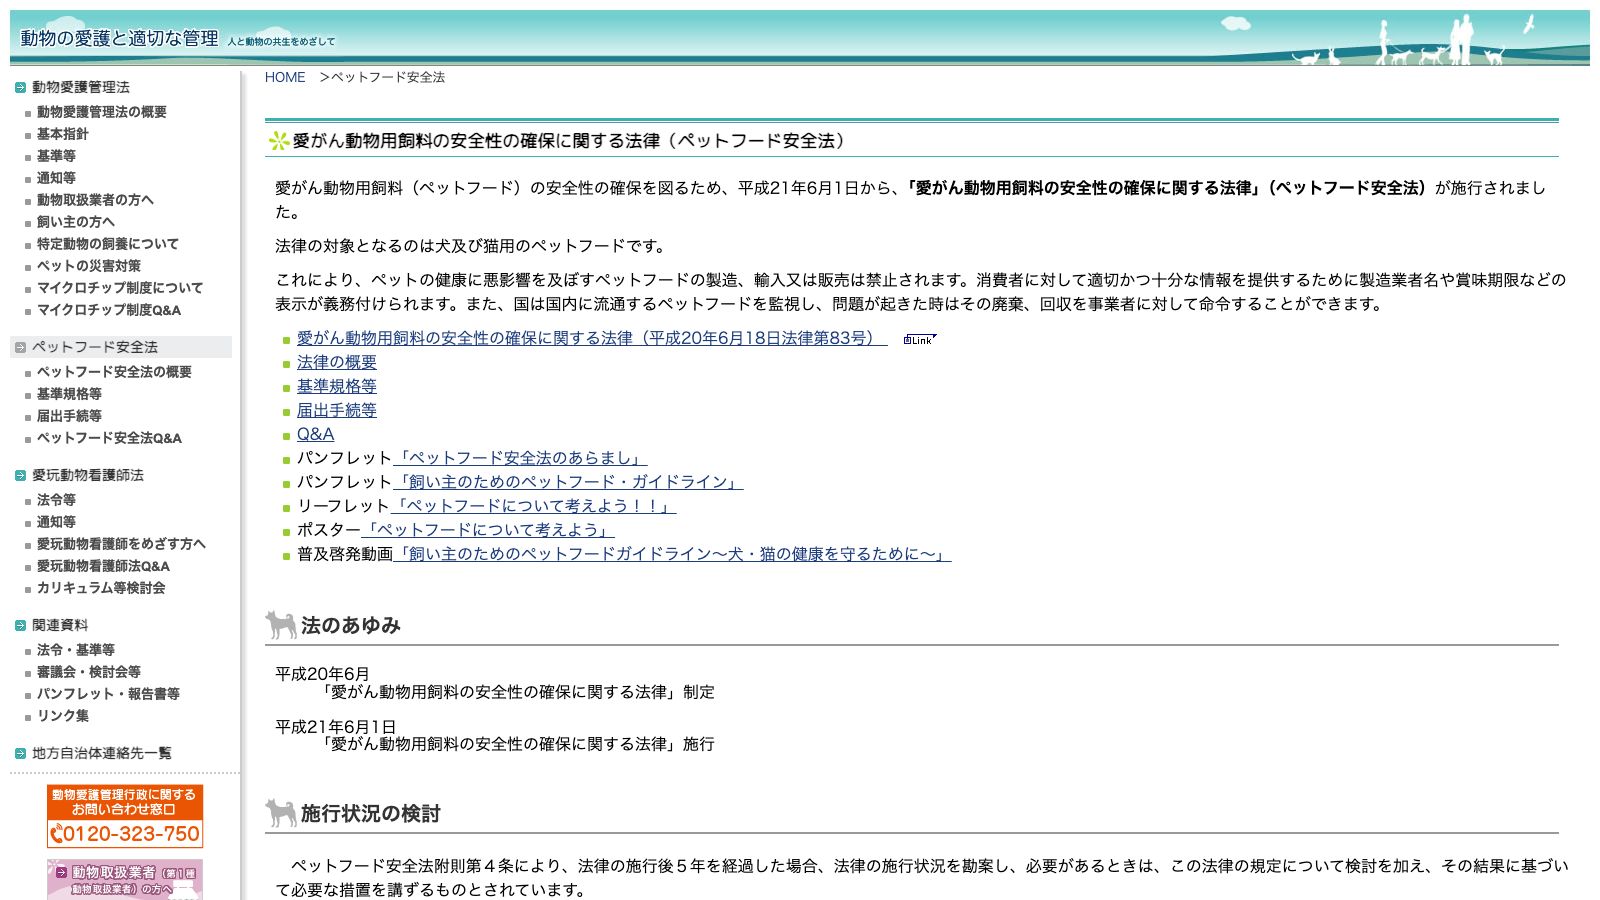Click the dog icon beside 法のあゆみ heading
Screen dimensions: 1600x900
(281, 625)
